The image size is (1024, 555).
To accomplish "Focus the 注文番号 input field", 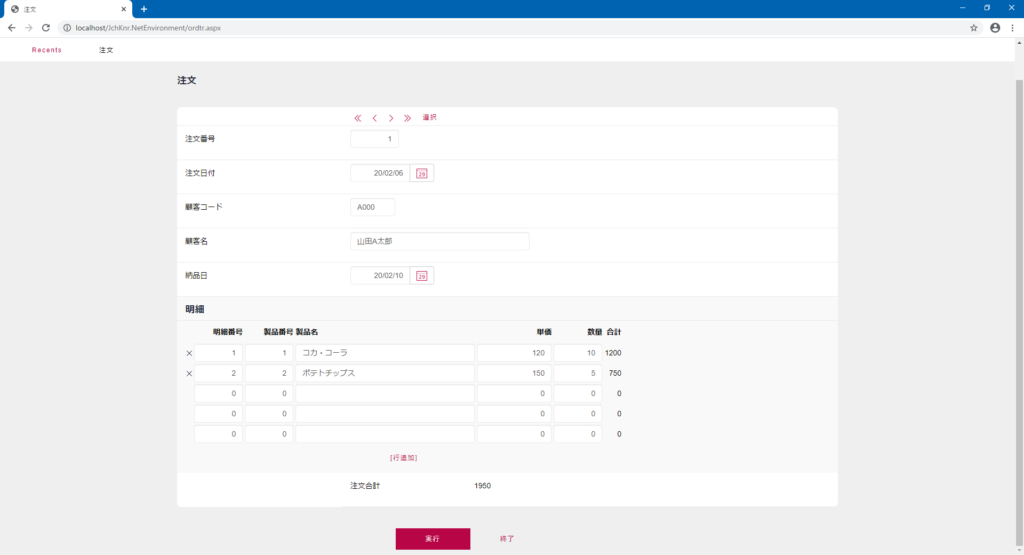I will coord(374,138).
